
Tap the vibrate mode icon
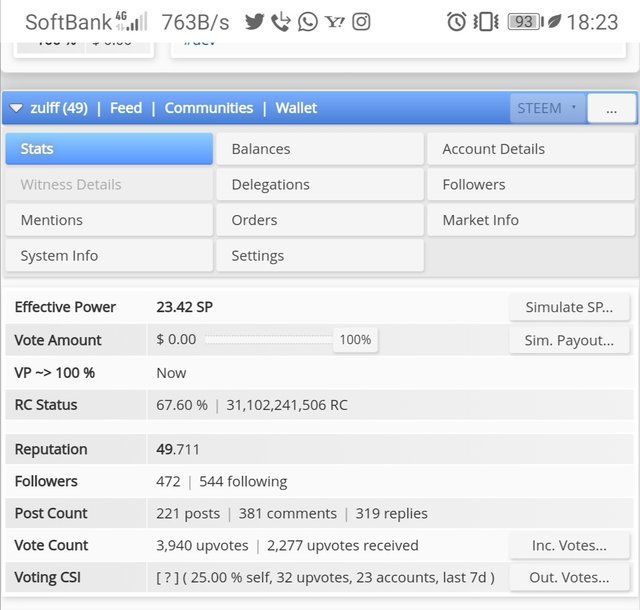pyautogui.click(x=486, y=22)
